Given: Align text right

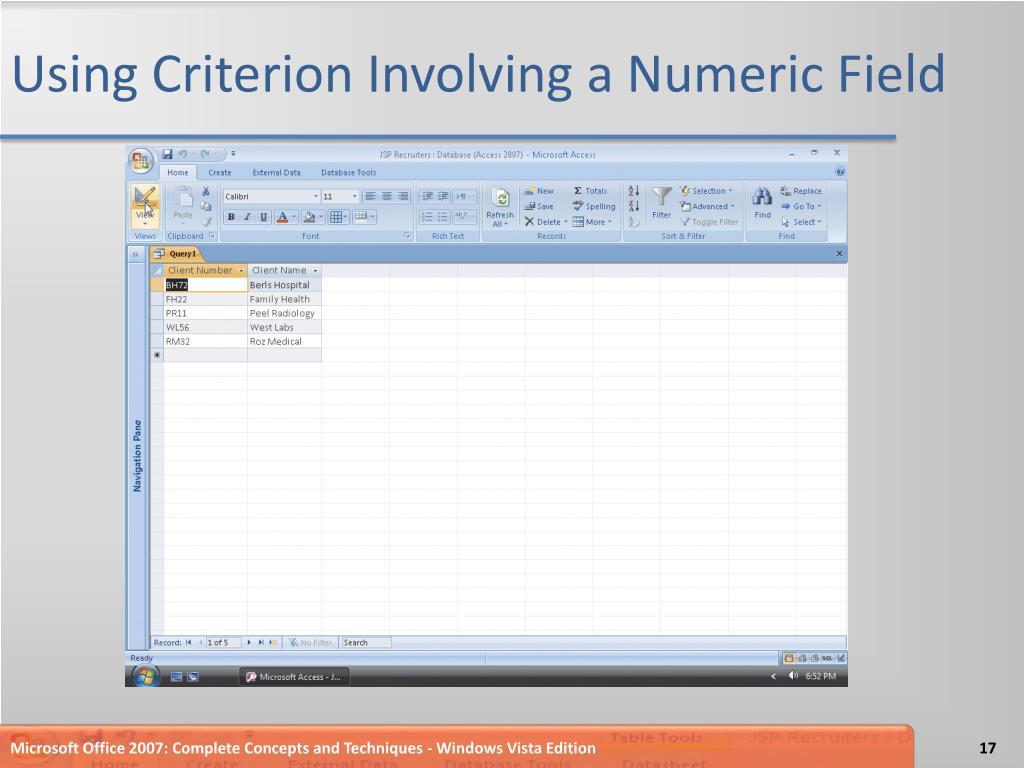Looking at the screenshot, I should (x=403, y=196).
